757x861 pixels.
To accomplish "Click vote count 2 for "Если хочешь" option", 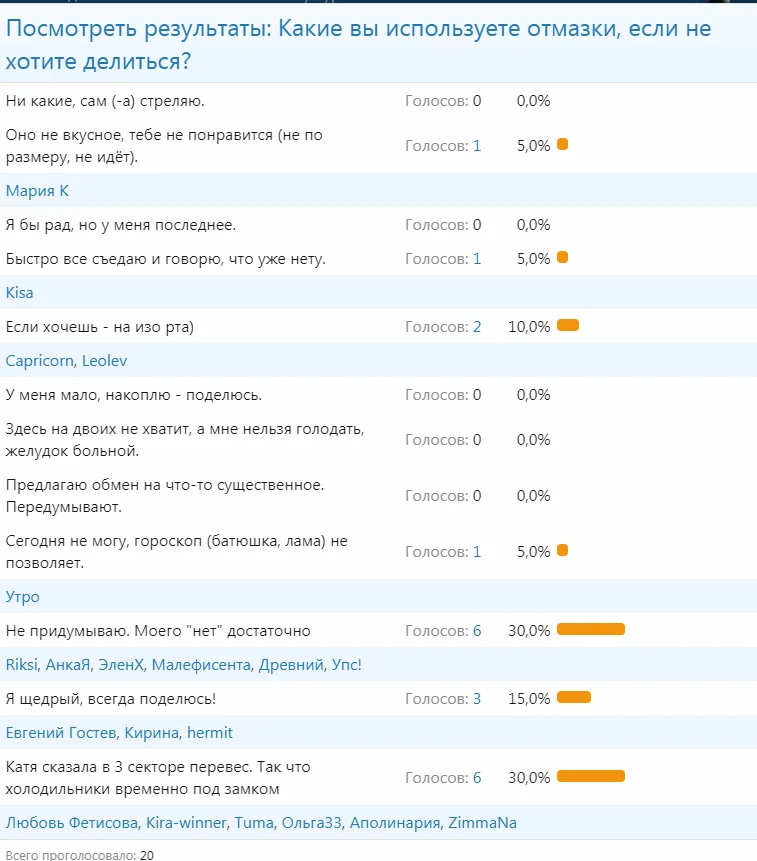I will pos(477,327).
